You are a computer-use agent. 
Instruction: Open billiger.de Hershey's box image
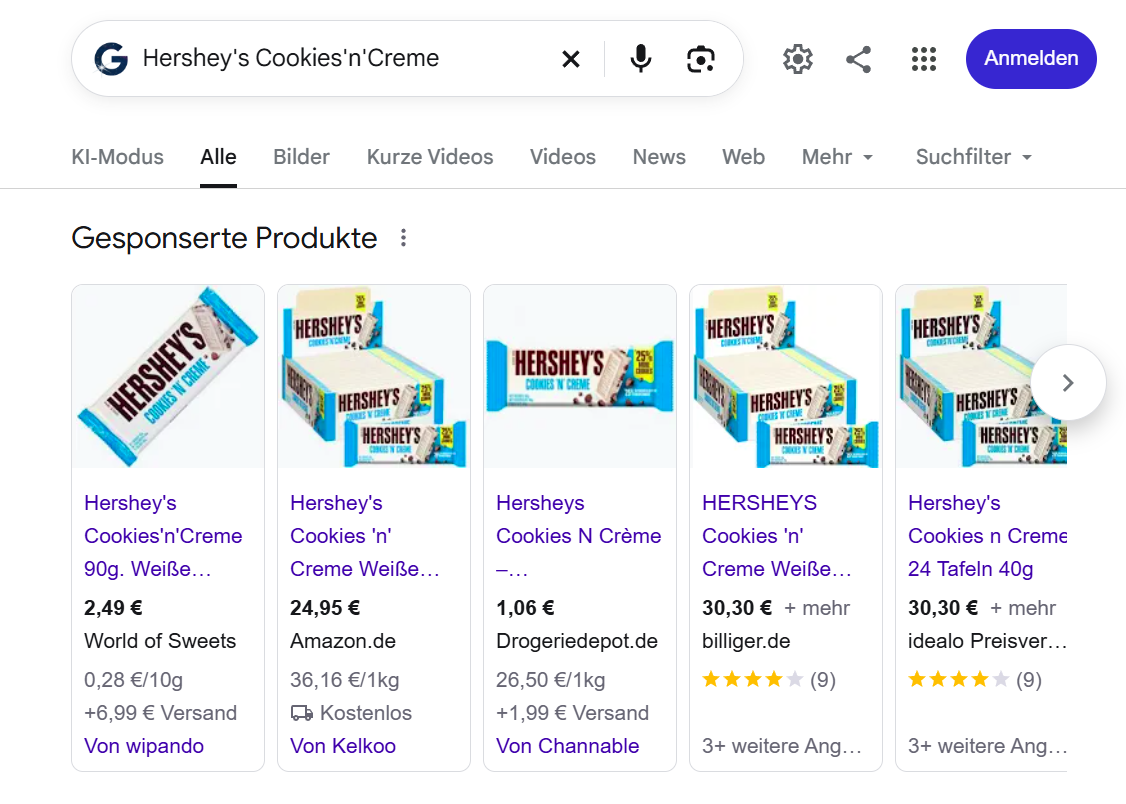[786, 377]
